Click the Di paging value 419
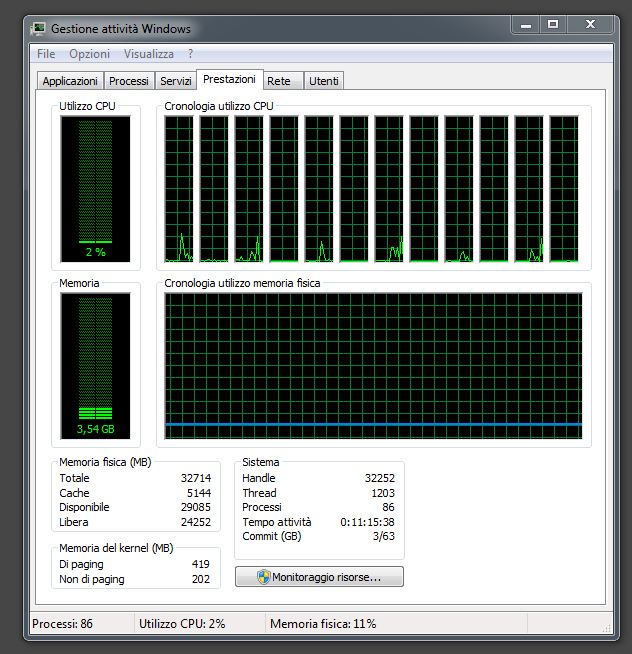Image resolution: width=632 pixels, height=654 pixels. 201,564
